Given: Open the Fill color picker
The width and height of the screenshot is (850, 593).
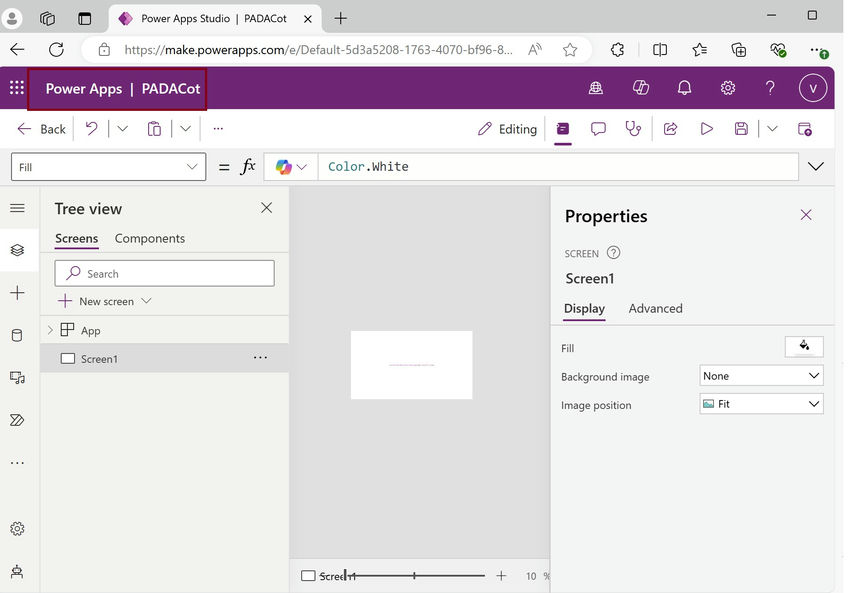Looking at the screenshot, I should (x=804, y=346).
